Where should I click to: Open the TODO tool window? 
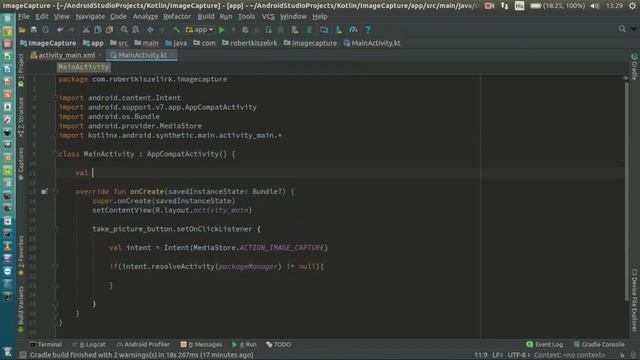(279, 344)
